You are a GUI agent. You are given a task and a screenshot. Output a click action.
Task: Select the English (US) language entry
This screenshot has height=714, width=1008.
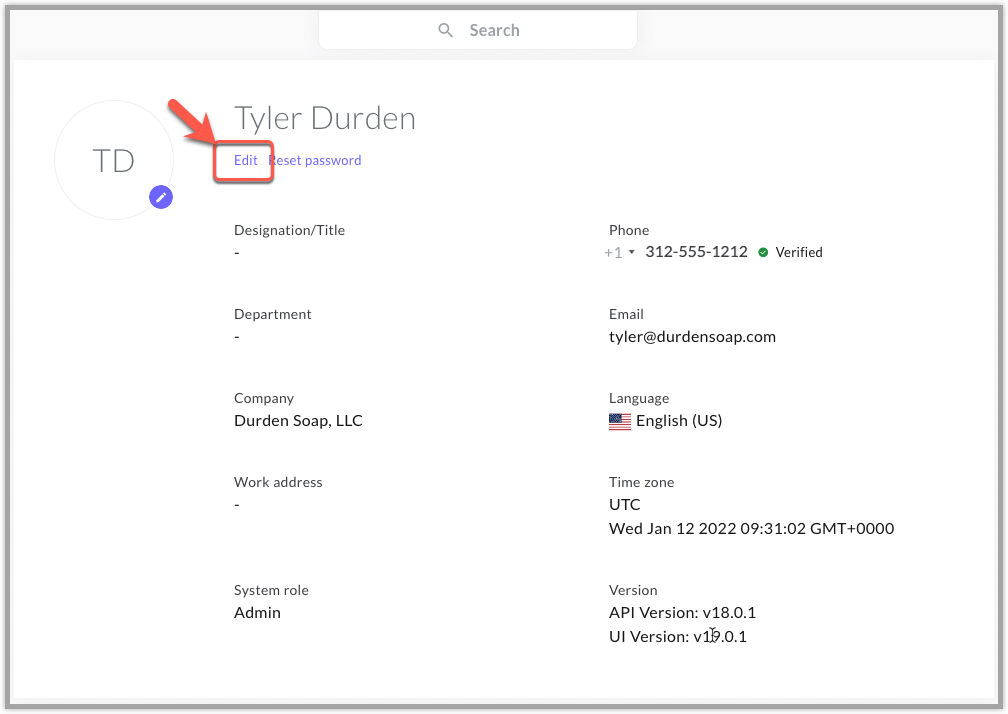(678, 420)
